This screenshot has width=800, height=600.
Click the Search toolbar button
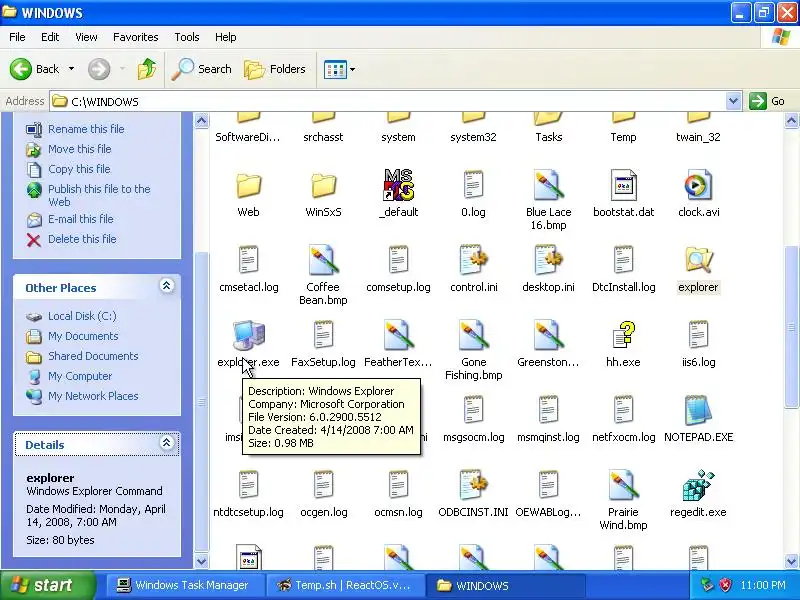202,69
